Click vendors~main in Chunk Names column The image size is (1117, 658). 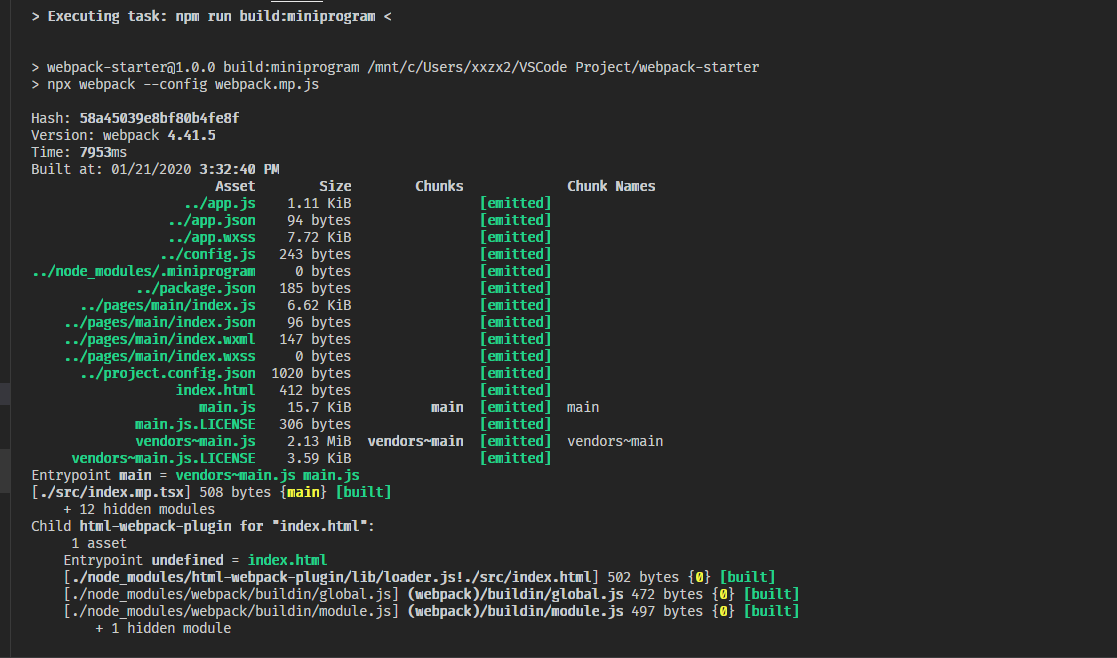(615, 442)
